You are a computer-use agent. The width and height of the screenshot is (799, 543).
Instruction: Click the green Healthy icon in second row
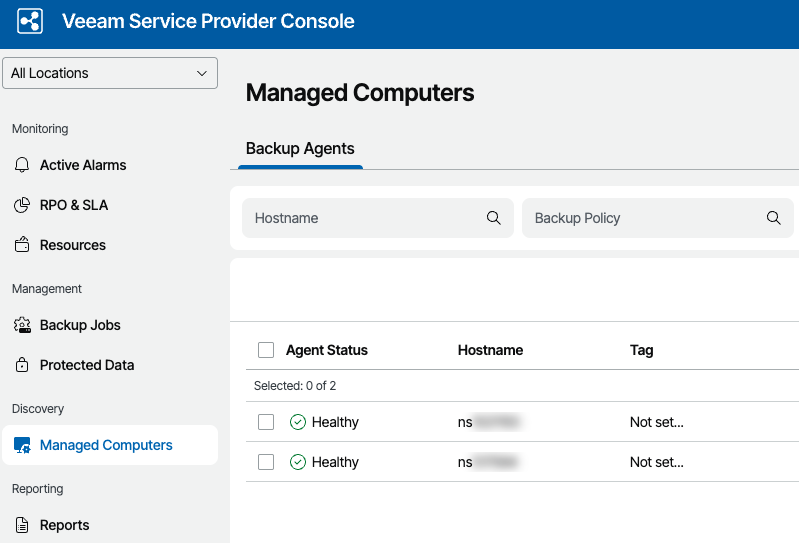298,462
